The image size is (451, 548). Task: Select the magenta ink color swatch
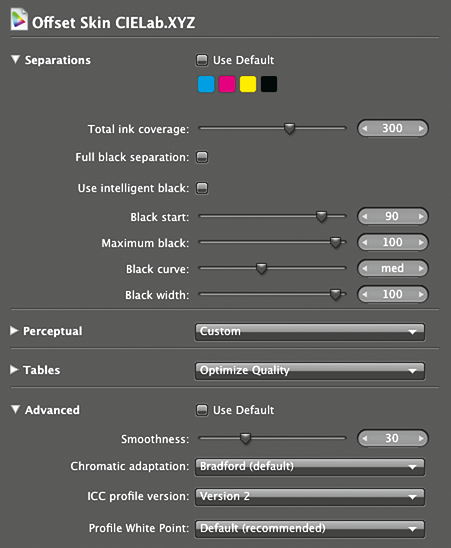227,84
